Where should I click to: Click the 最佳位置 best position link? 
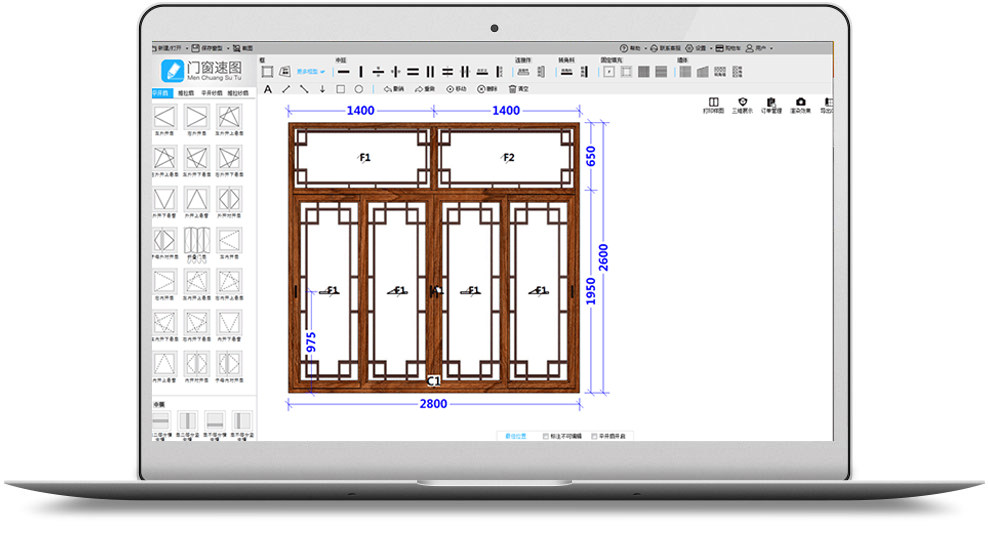coord(515,436)
